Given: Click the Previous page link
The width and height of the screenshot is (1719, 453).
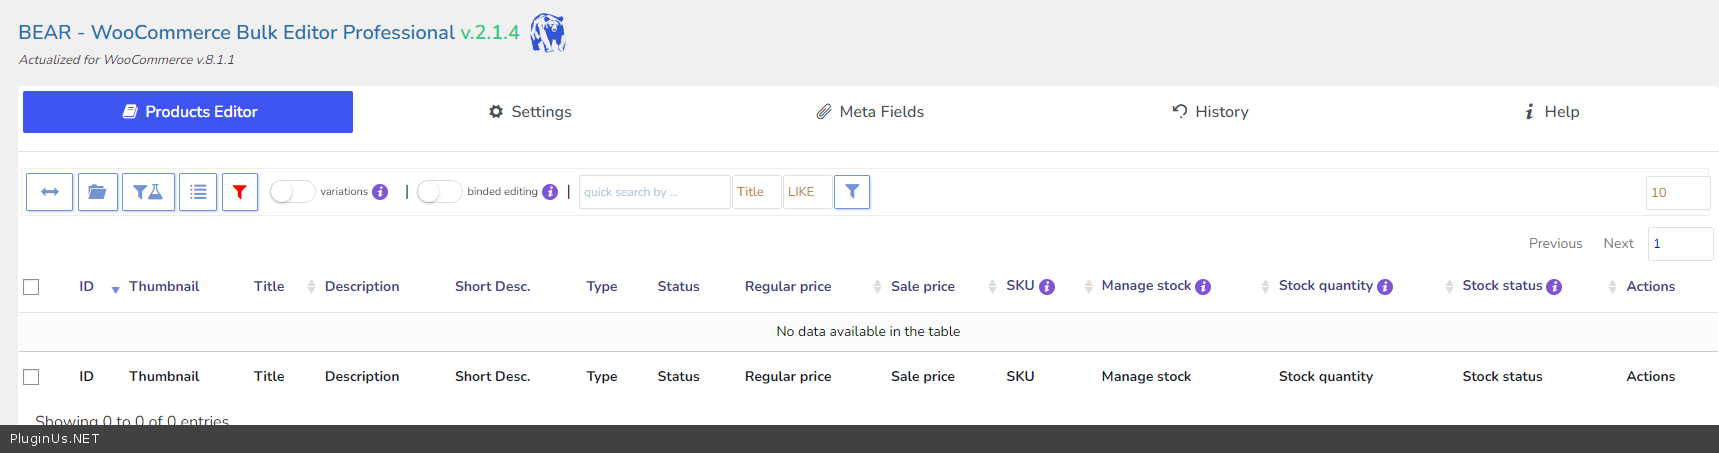Looking at the screenshot, I should [1555, 243].
